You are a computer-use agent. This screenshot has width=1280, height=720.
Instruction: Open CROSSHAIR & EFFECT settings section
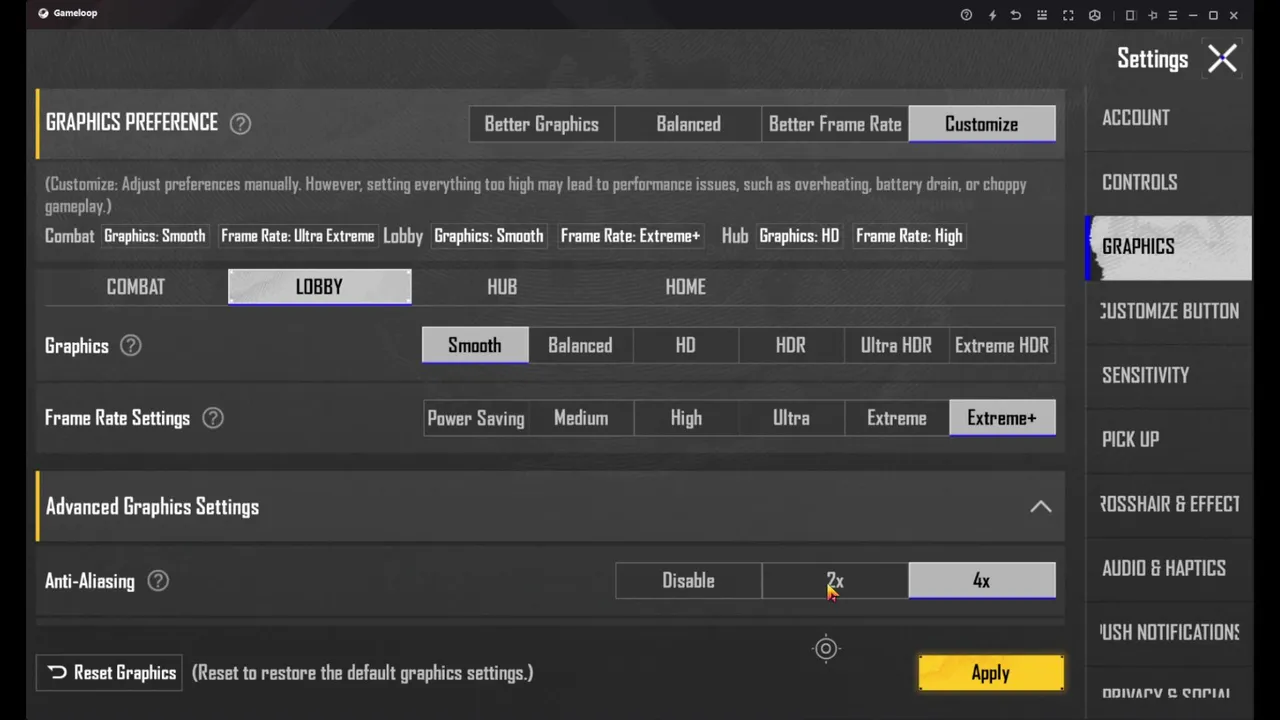(1168, 504)
